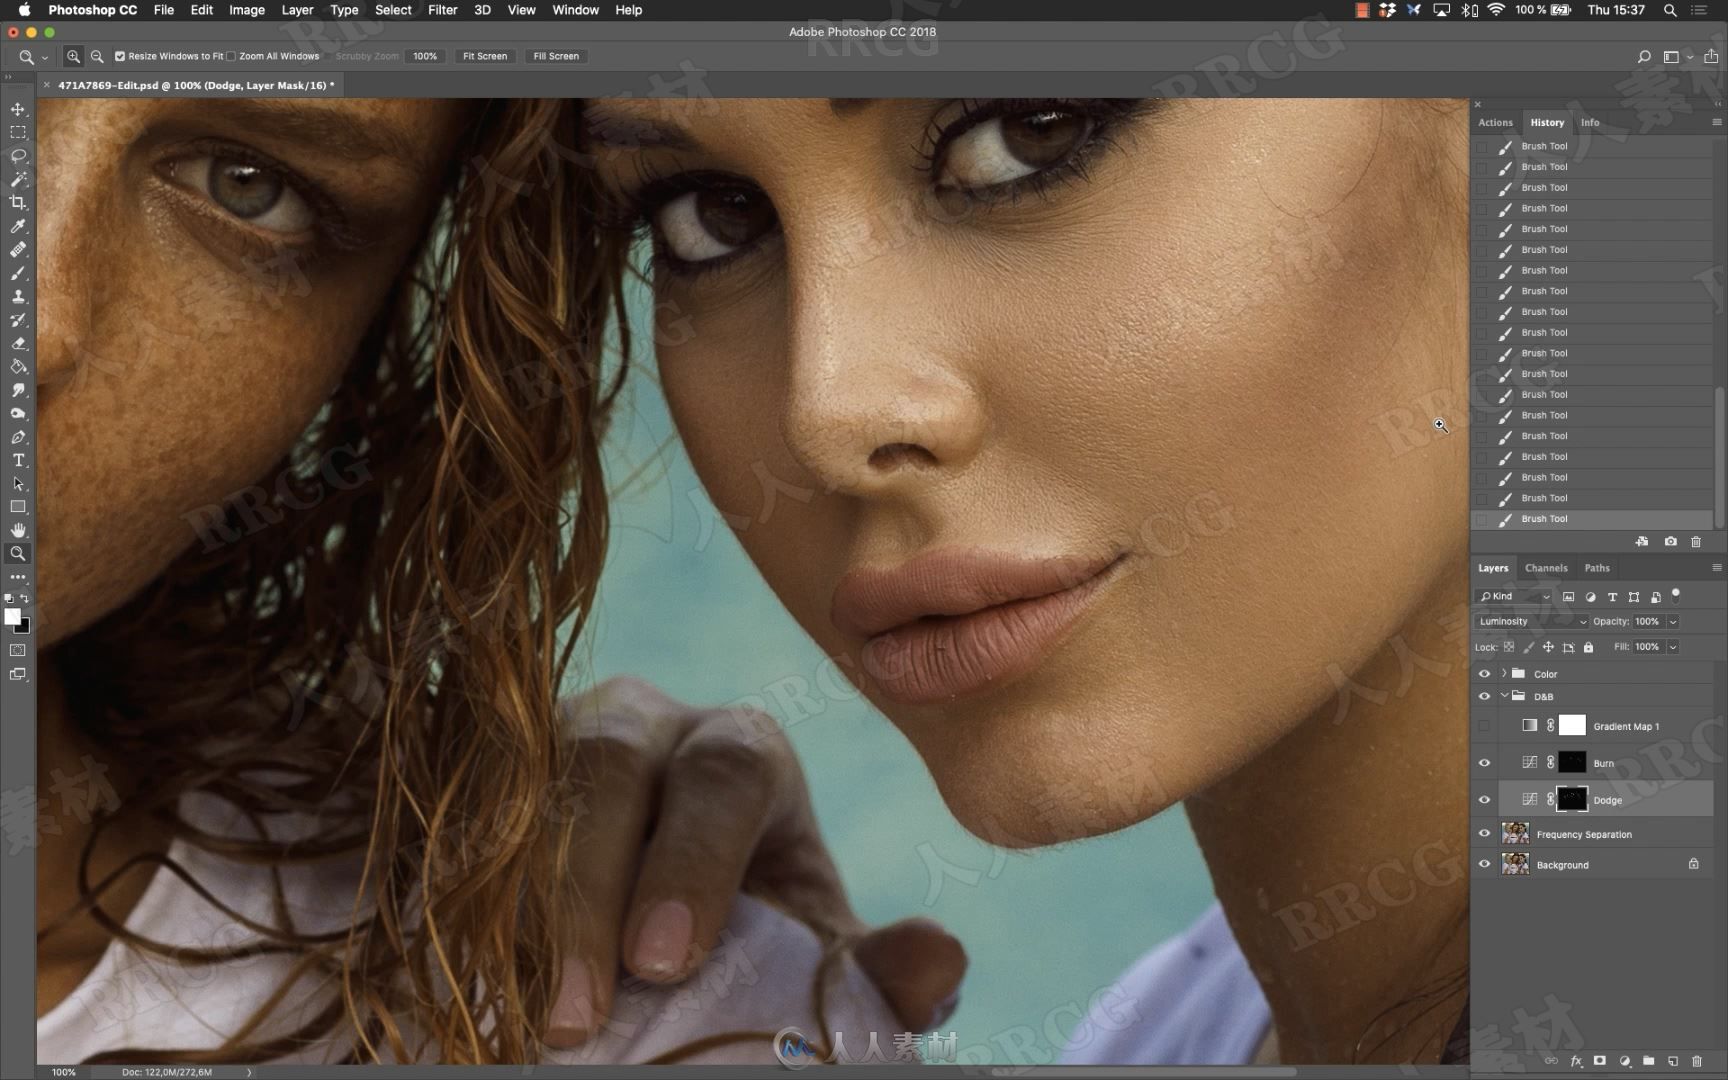The image size is (1728, 1080).
Task: Toggle Resize Windows to Fit checkbox
Action: tap(120, 56)
